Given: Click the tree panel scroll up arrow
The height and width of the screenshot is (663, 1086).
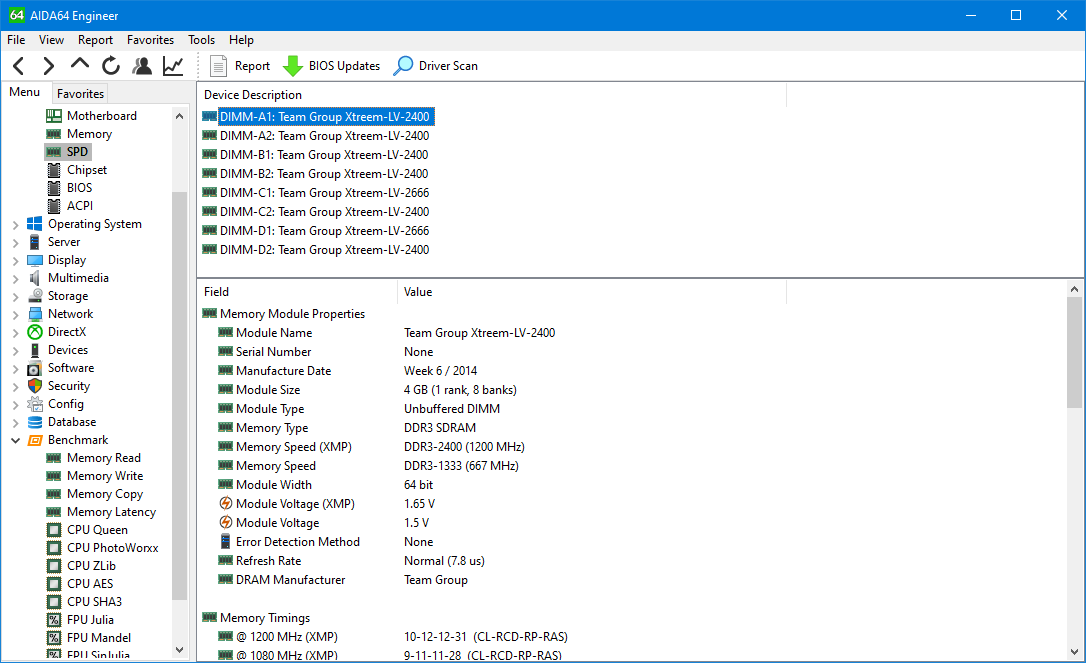Looking at the screenshot, I should point(179,116).
